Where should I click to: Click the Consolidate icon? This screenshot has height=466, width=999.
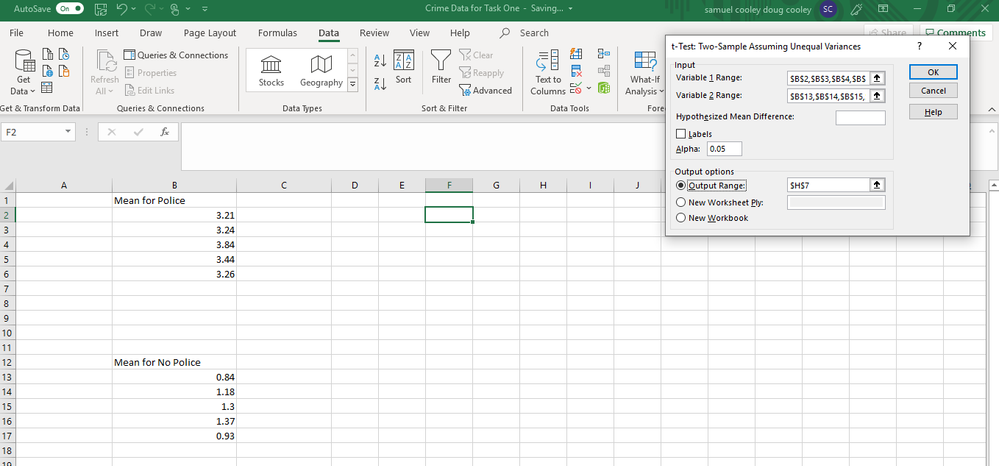click(603, 55)
